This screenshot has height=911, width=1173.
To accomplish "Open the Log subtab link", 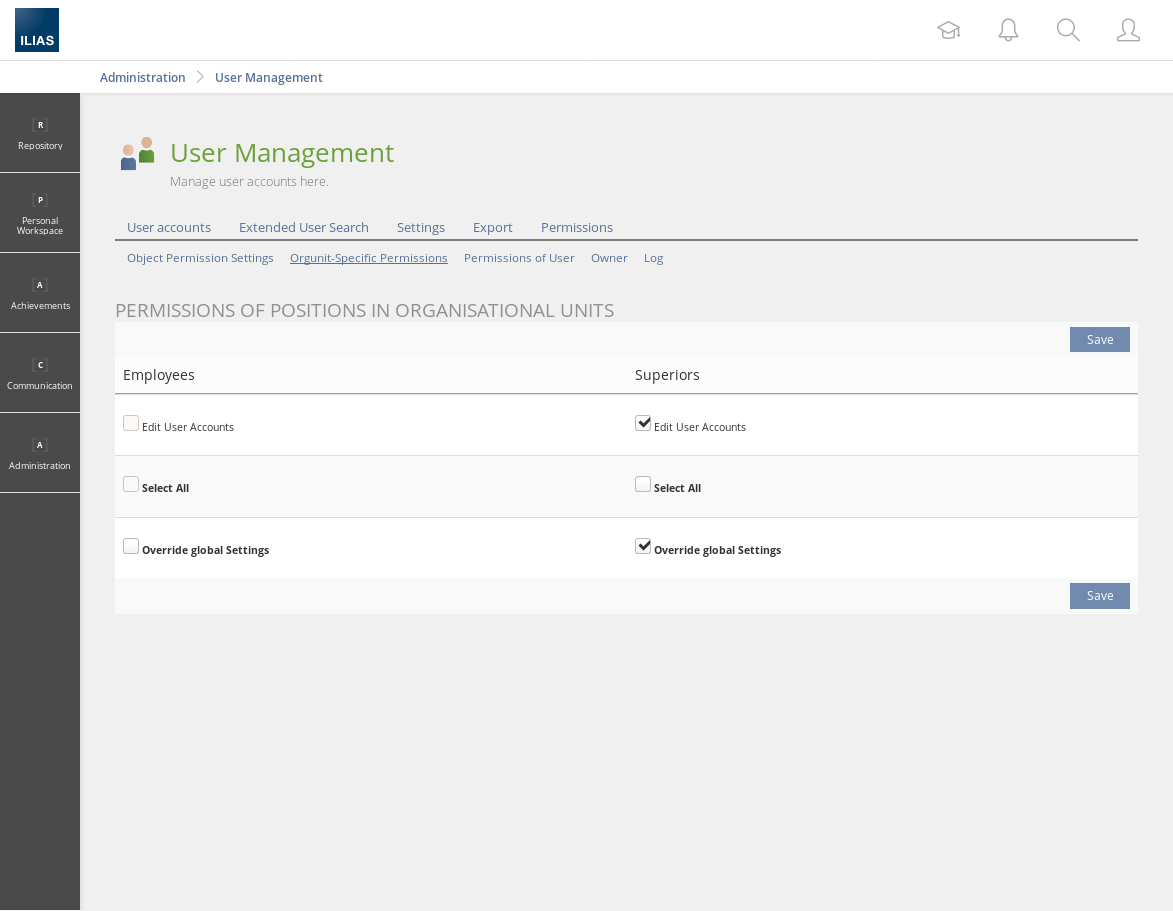I will (653, 258).
